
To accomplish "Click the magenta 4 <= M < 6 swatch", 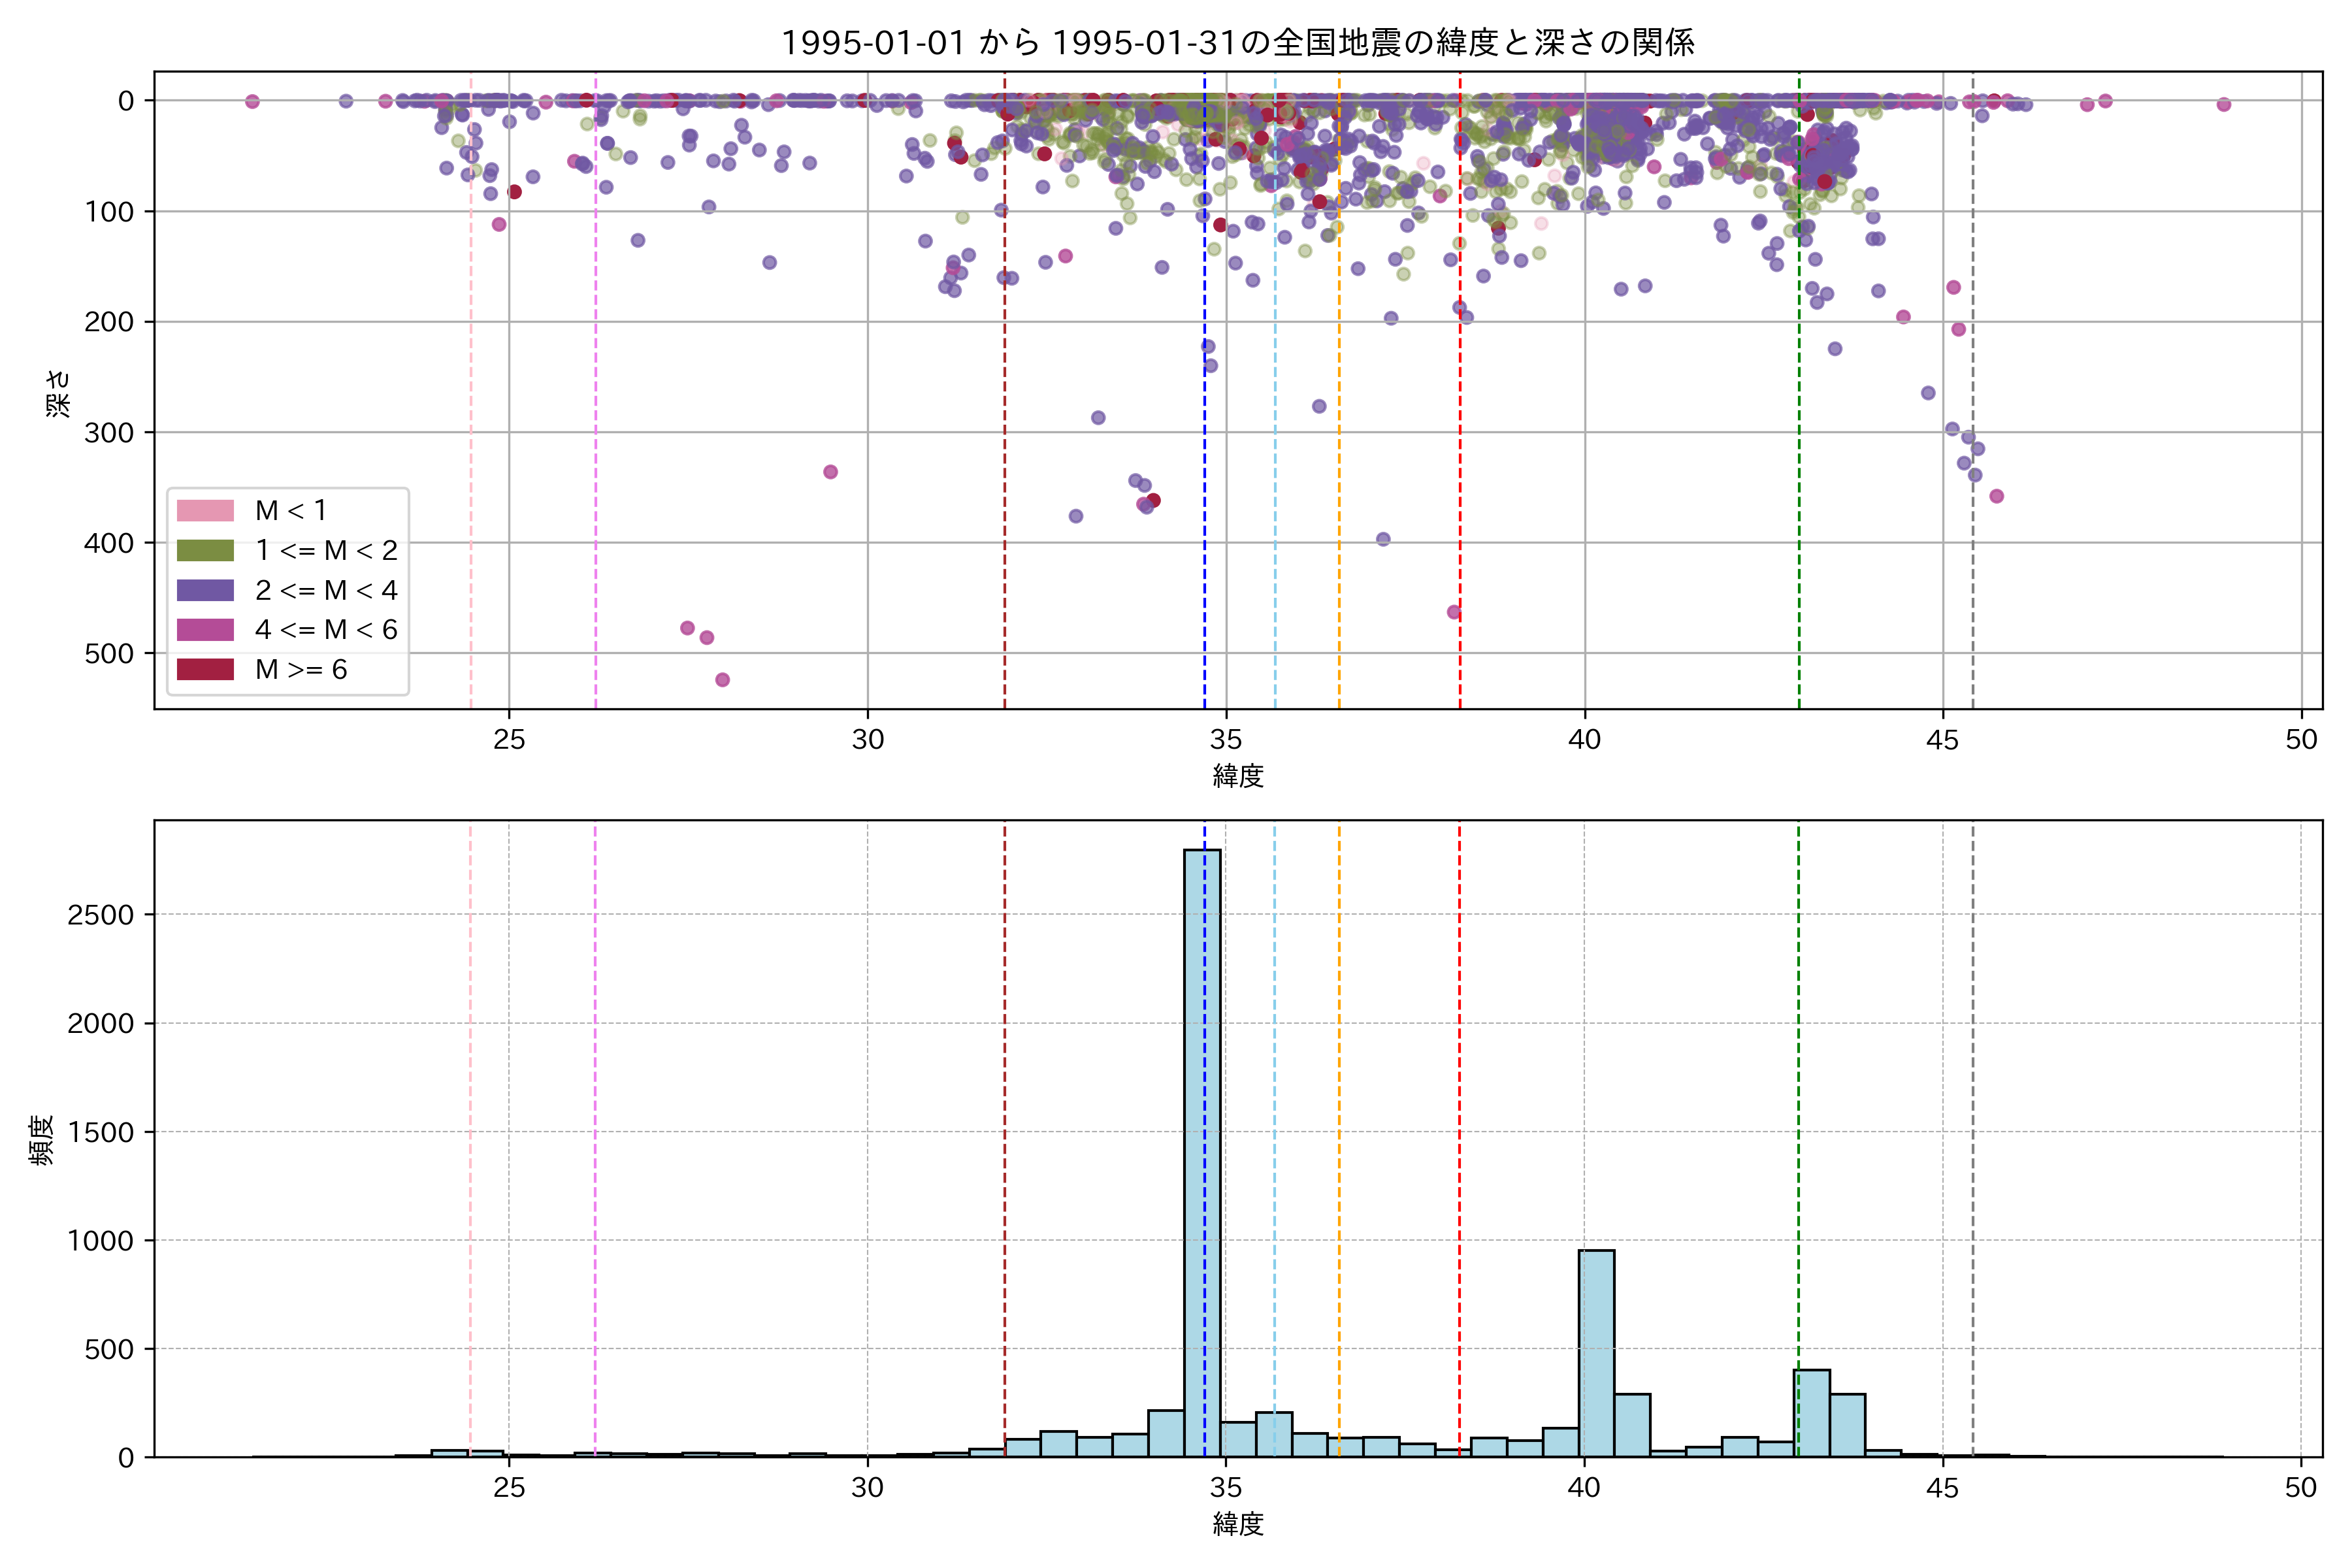I will (x=205, y=630).
